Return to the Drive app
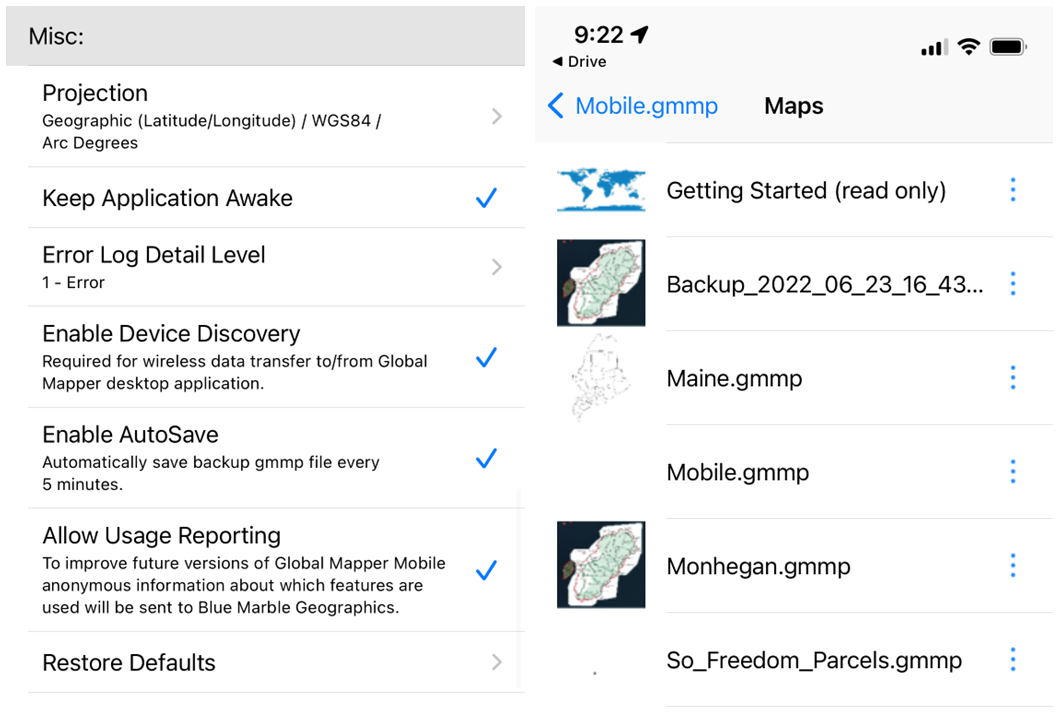 coord(579,61)
